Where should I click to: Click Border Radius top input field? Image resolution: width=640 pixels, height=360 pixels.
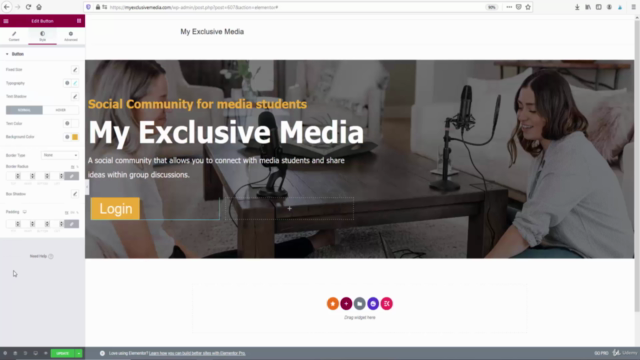point(13,176)
